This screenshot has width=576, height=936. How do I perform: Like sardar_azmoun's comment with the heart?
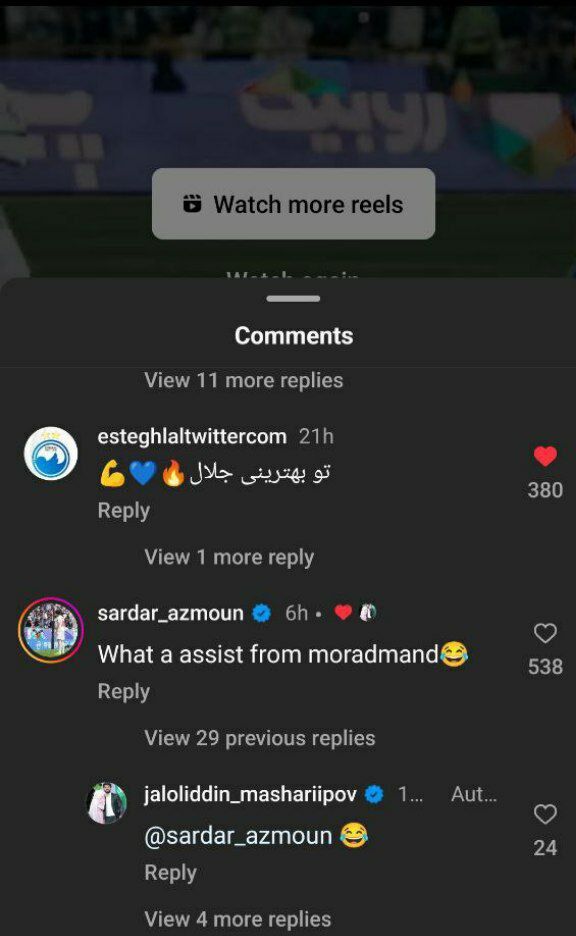click(545, 633)
